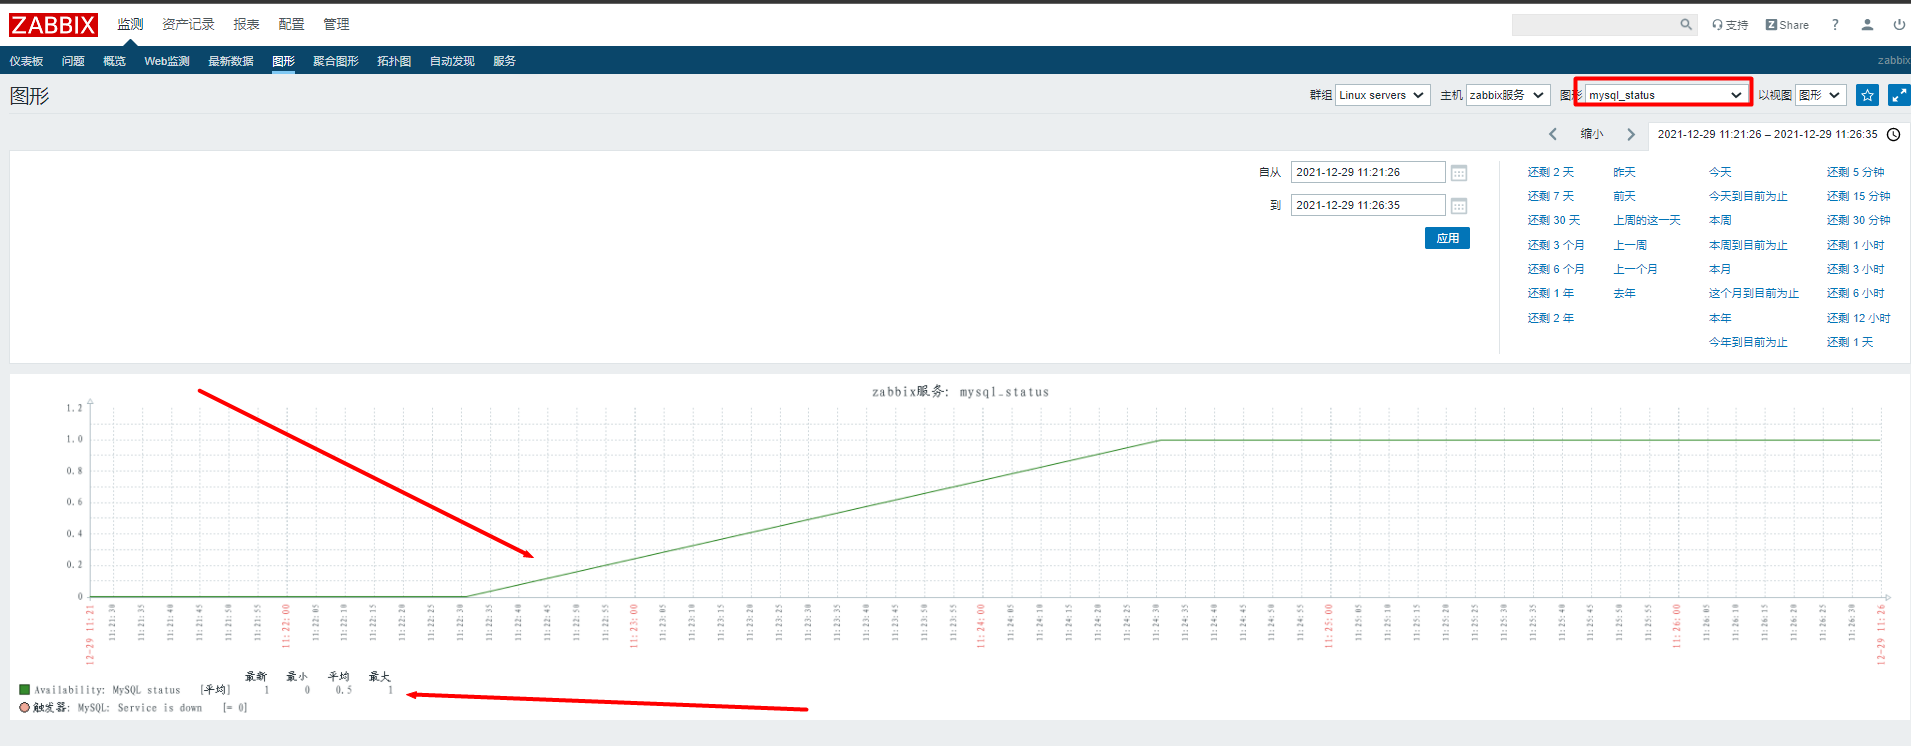Select last 3 months range
Screen dimensions: 1911x746
(1556, 245)
